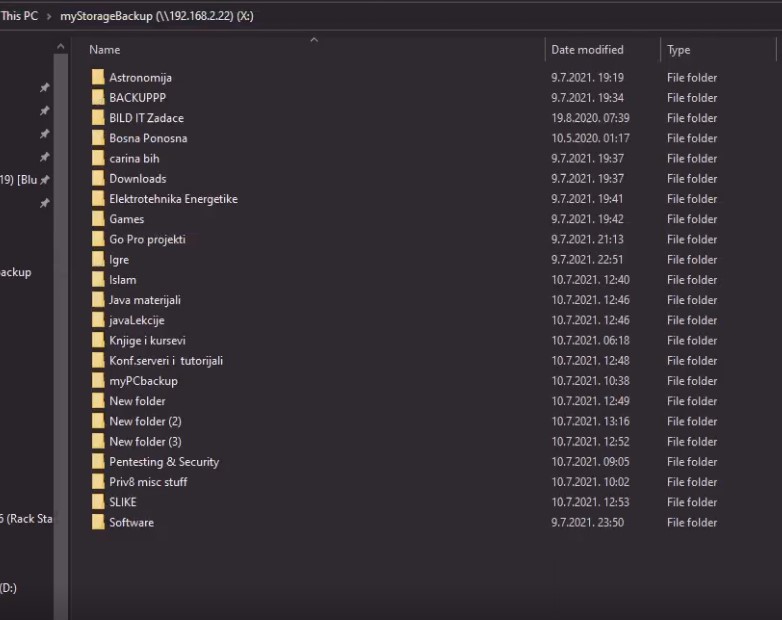Sort by the Type column header
The image size is (782, 620).
point(679,50)
